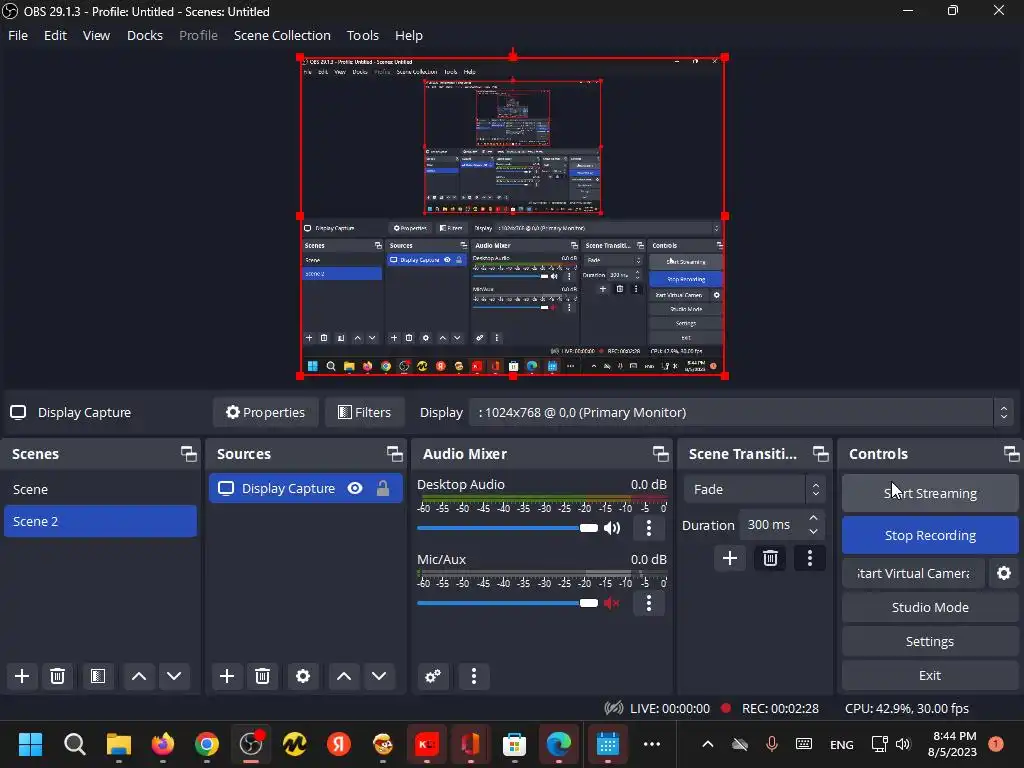
Task: Decrease transition Duration with down arrow
Action: tap(813, 532)
